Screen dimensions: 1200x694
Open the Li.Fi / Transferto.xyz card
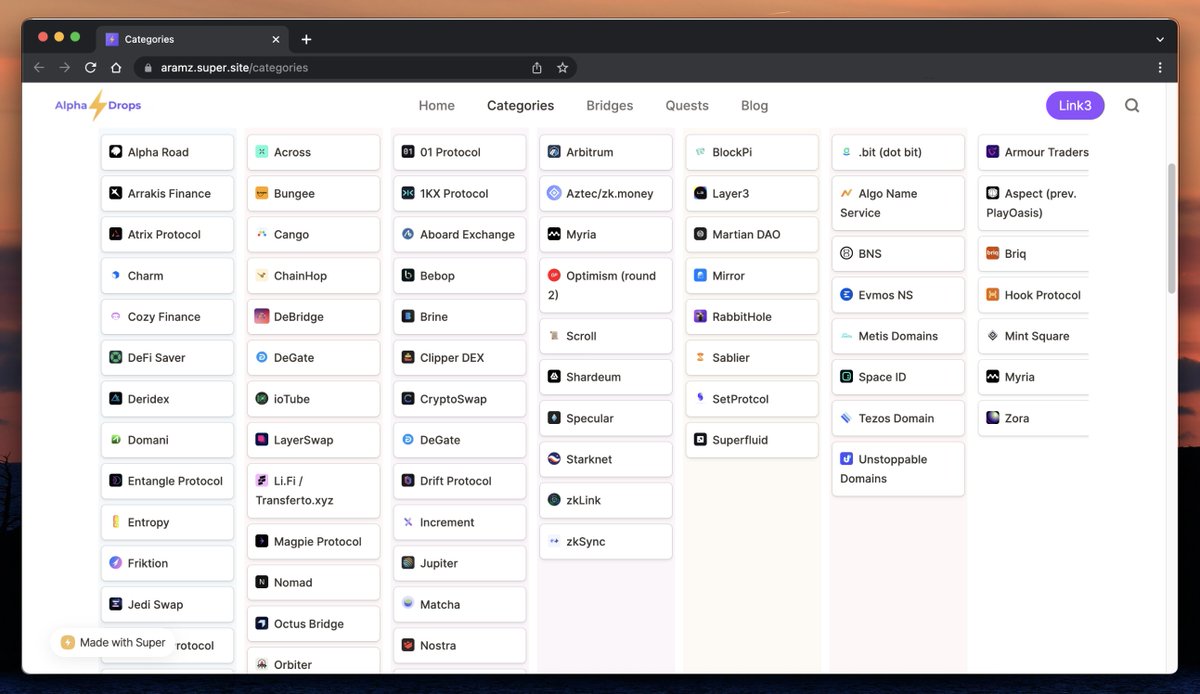pyautogui.click(x=313, y=490)
